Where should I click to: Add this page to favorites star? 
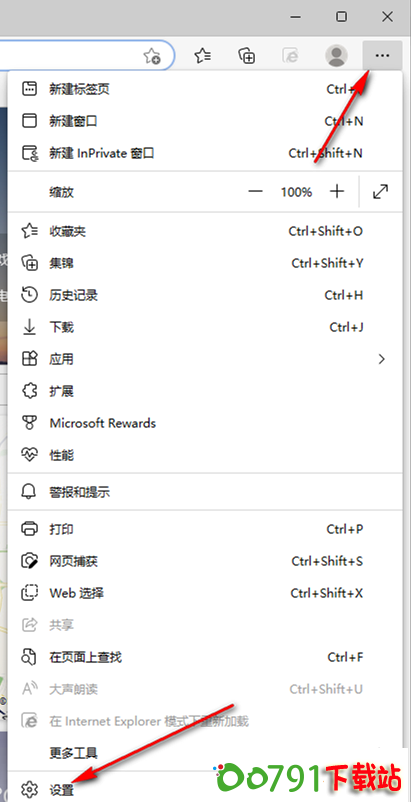pos(152,55)
